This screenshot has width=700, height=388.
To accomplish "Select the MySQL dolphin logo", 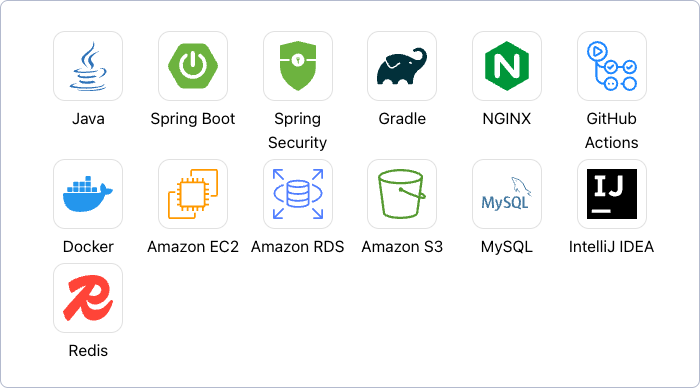I will 507,194.
